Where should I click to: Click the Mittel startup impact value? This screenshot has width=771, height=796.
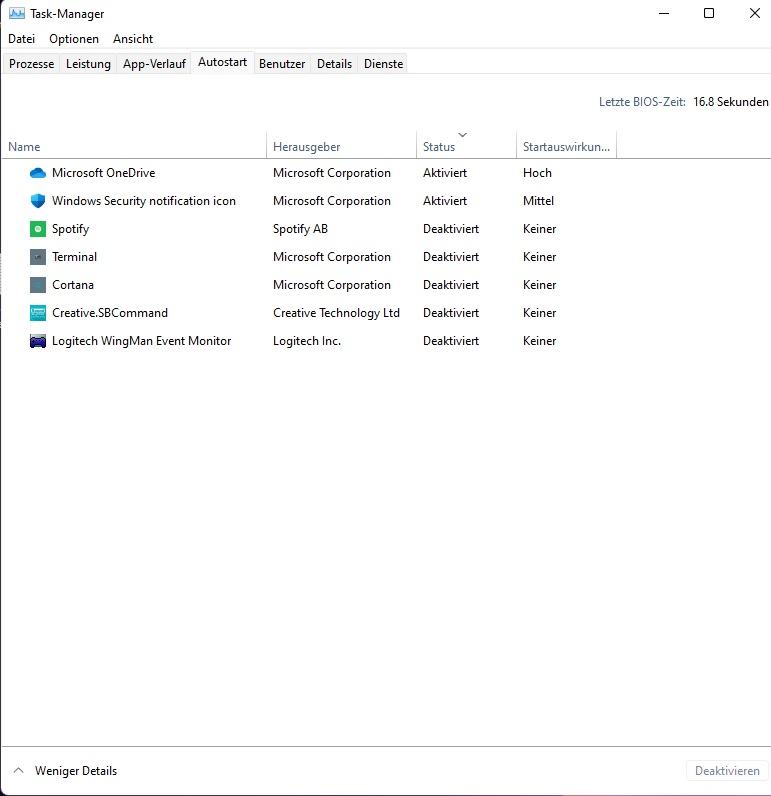[538, 201]
